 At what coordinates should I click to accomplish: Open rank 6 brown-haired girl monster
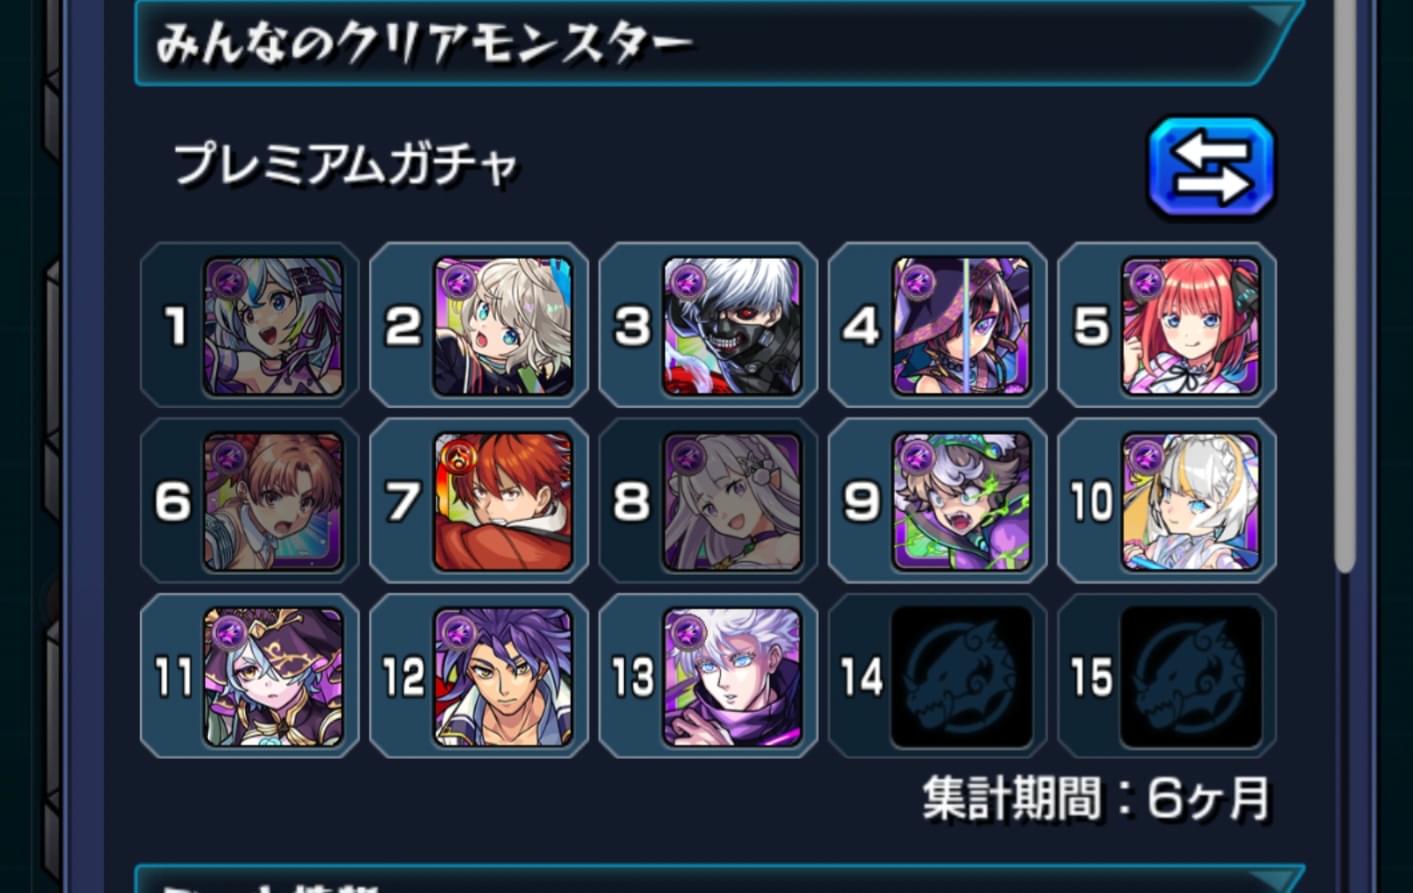pyautogui.click(x=274, y=501)
